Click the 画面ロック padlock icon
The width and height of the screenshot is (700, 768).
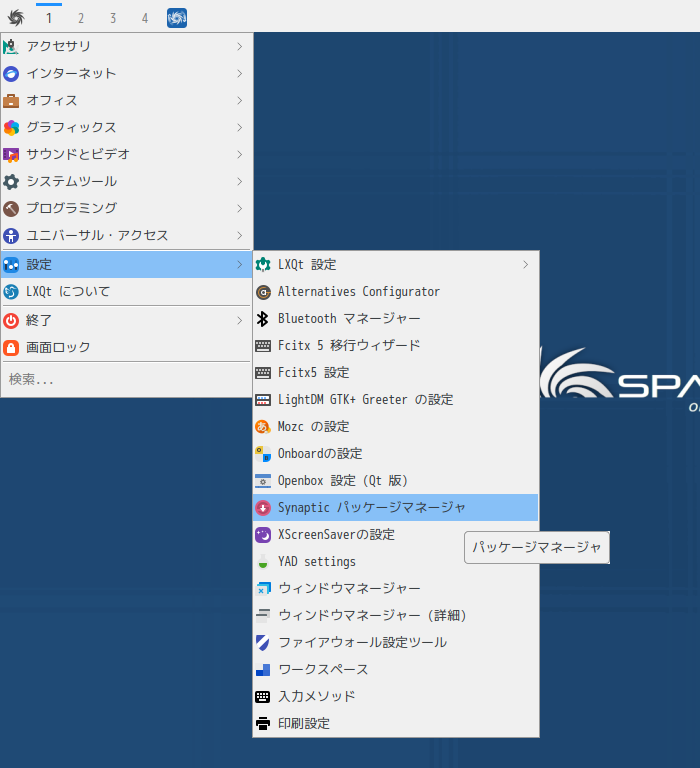point(11,348)
